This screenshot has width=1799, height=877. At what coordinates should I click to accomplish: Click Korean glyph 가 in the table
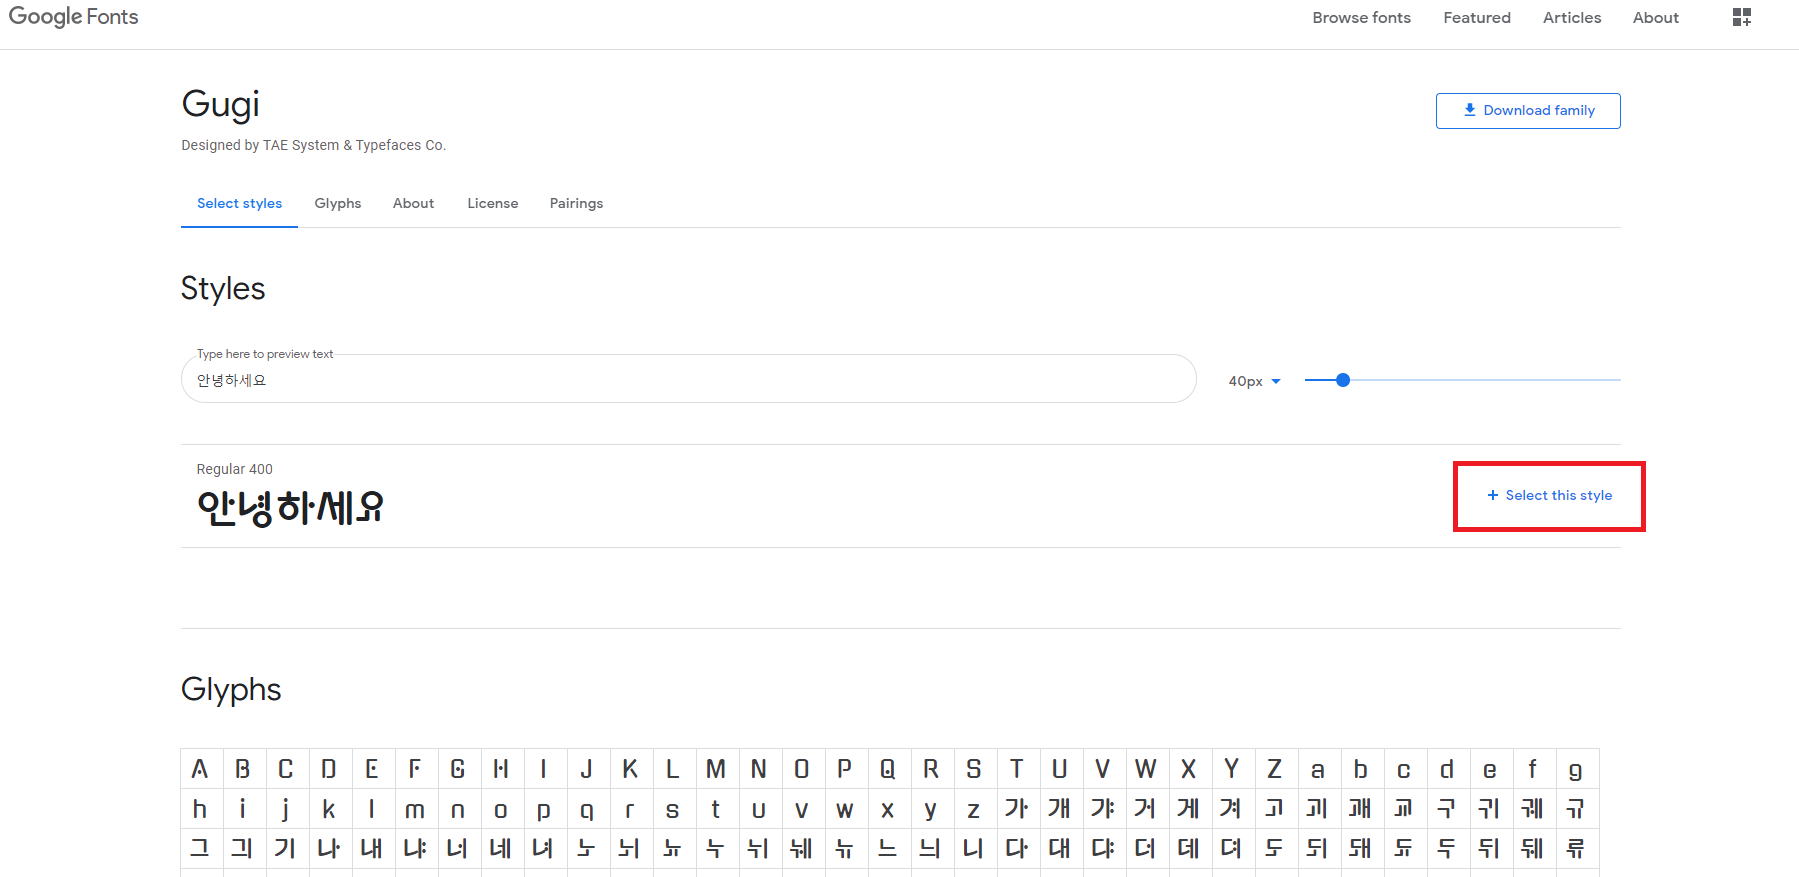(x=1017, y=808)
